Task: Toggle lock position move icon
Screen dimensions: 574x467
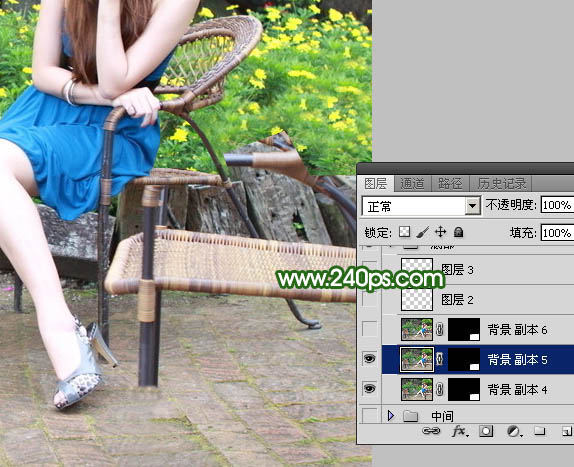Action: point(440,232)
